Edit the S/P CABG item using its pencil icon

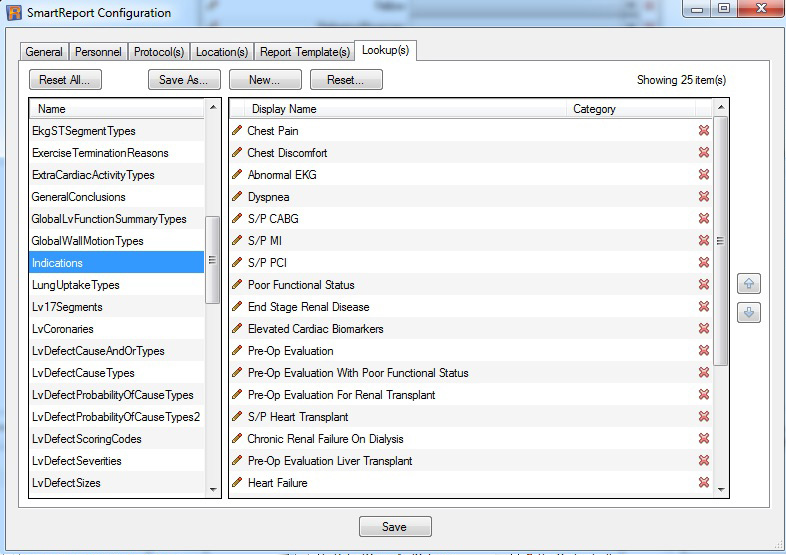tap(237, 218)
